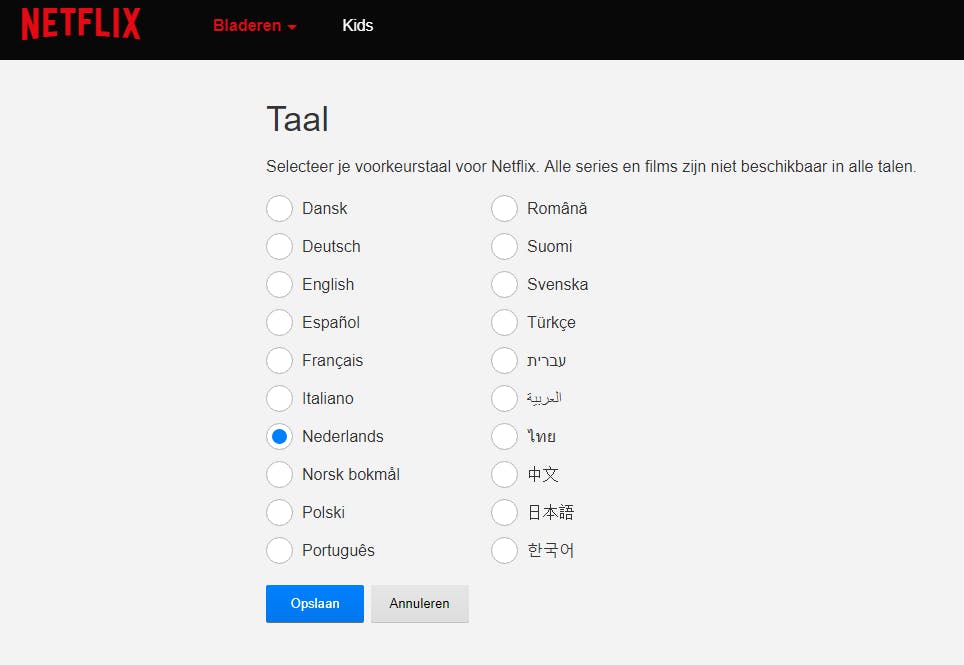Pick Español as preferred language
Screen dimensions: 964x665
279,323
